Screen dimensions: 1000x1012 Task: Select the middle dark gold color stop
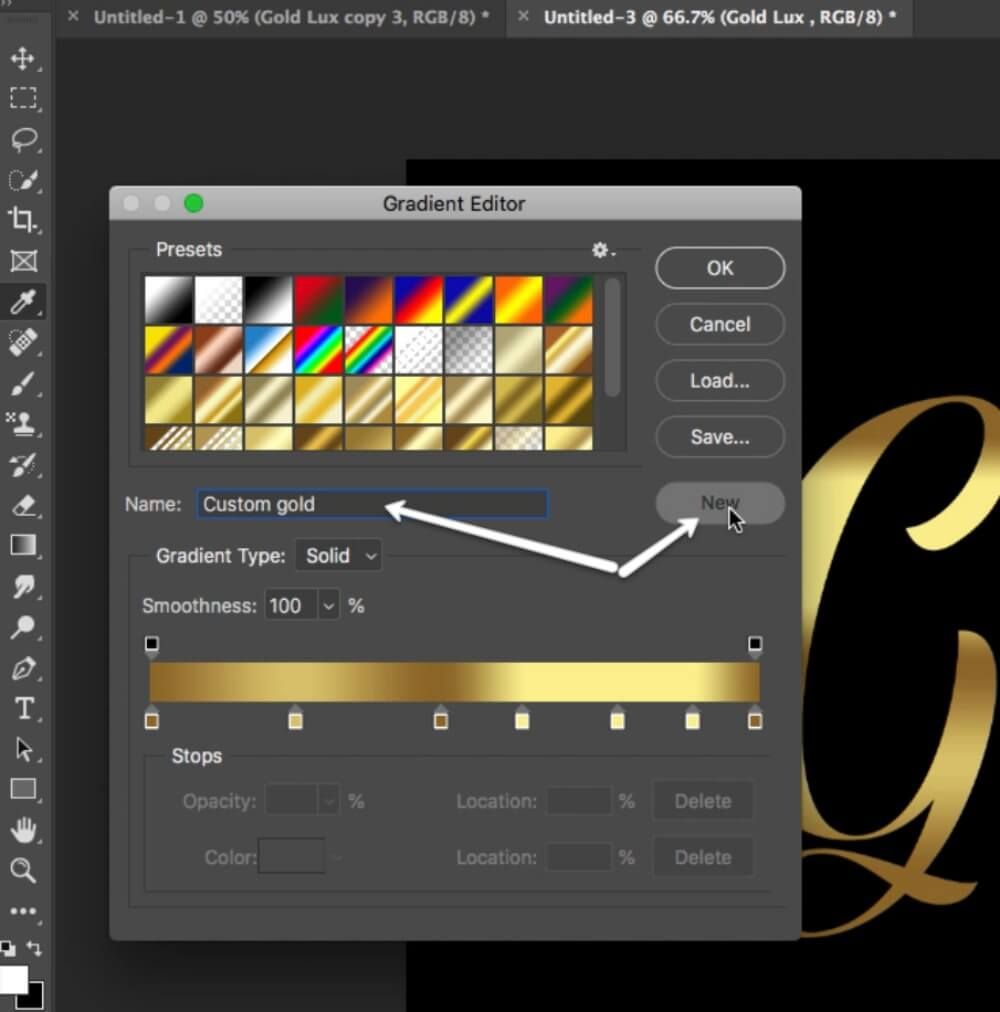click(x=441, y=718)
